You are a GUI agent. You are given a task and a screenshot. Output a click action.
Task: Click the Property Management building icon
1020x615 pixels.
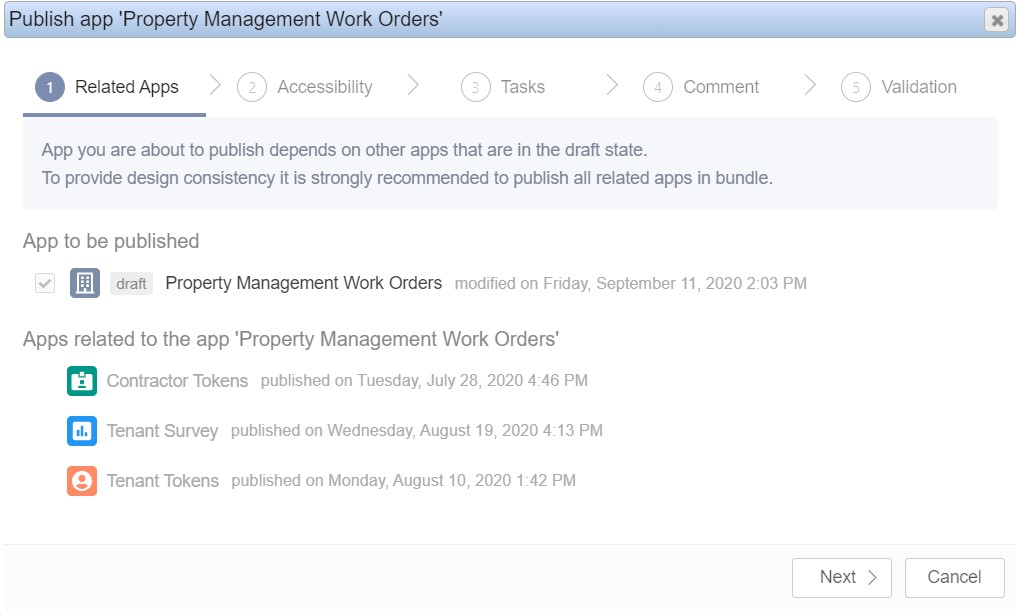click(85, 283)
